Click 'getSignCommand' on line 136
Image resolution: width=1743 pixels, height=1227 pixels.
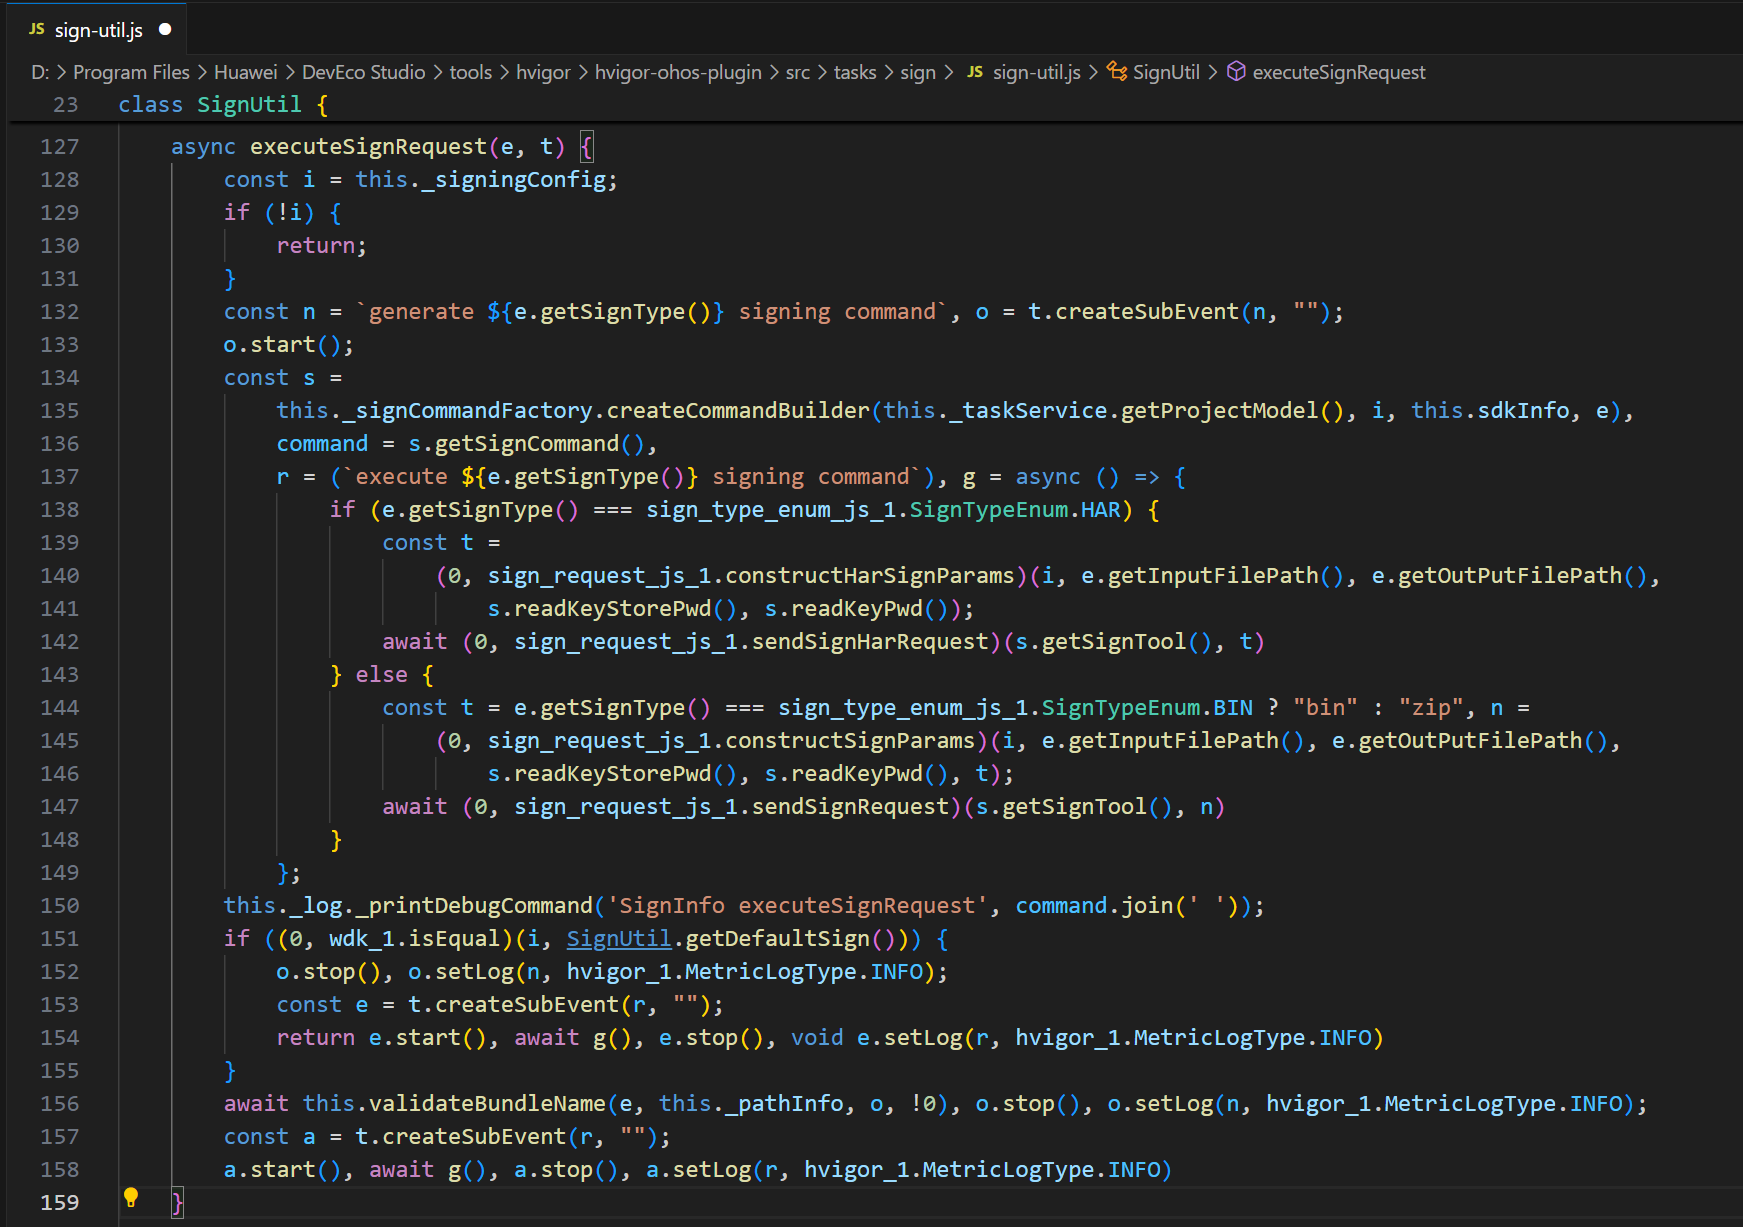click(x=527, y=443)
